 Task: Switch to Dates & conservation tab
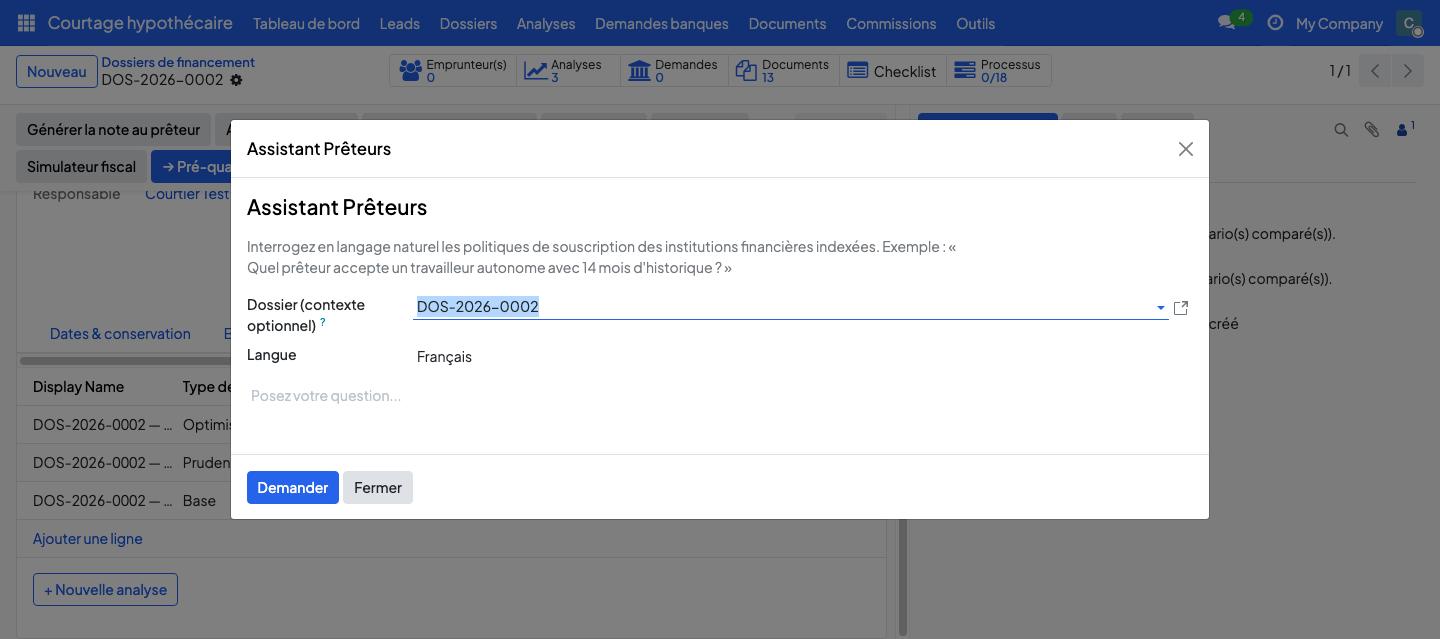[120, 334]
